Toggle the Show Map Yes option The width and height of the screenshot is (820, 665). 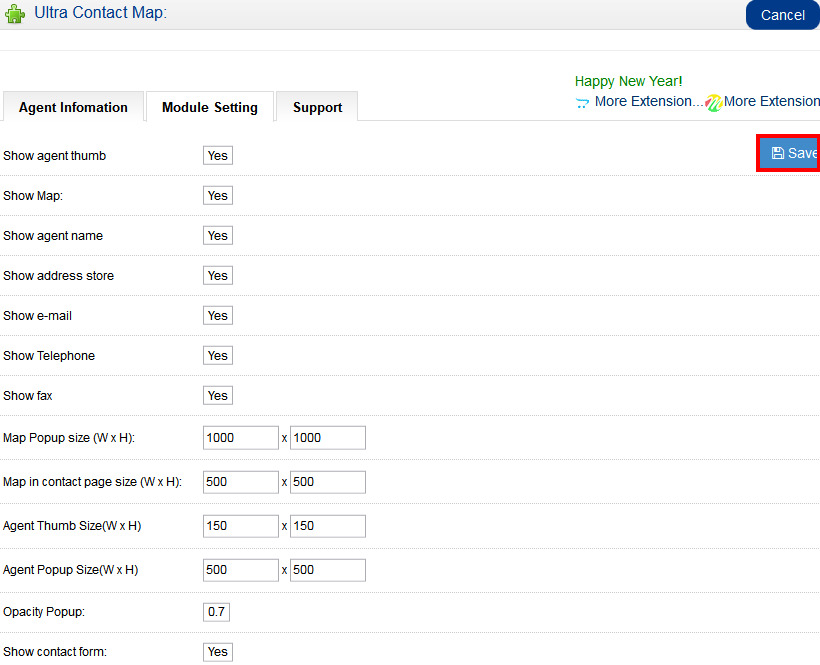coord(217,196)
